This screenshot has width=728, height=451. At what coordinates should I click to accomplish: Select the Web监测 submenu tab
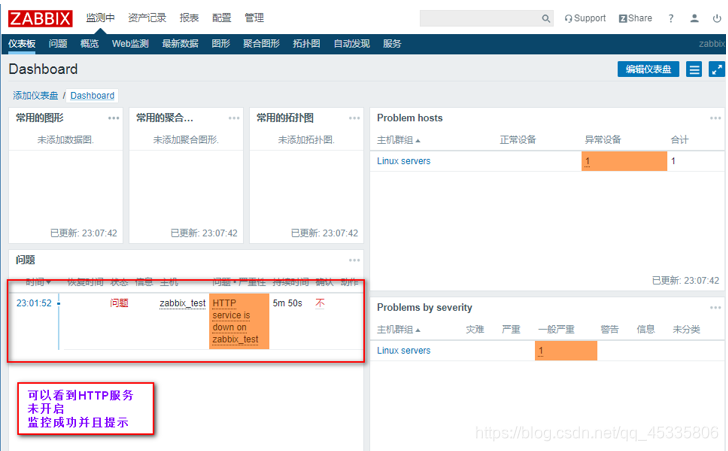click(130, 44)
